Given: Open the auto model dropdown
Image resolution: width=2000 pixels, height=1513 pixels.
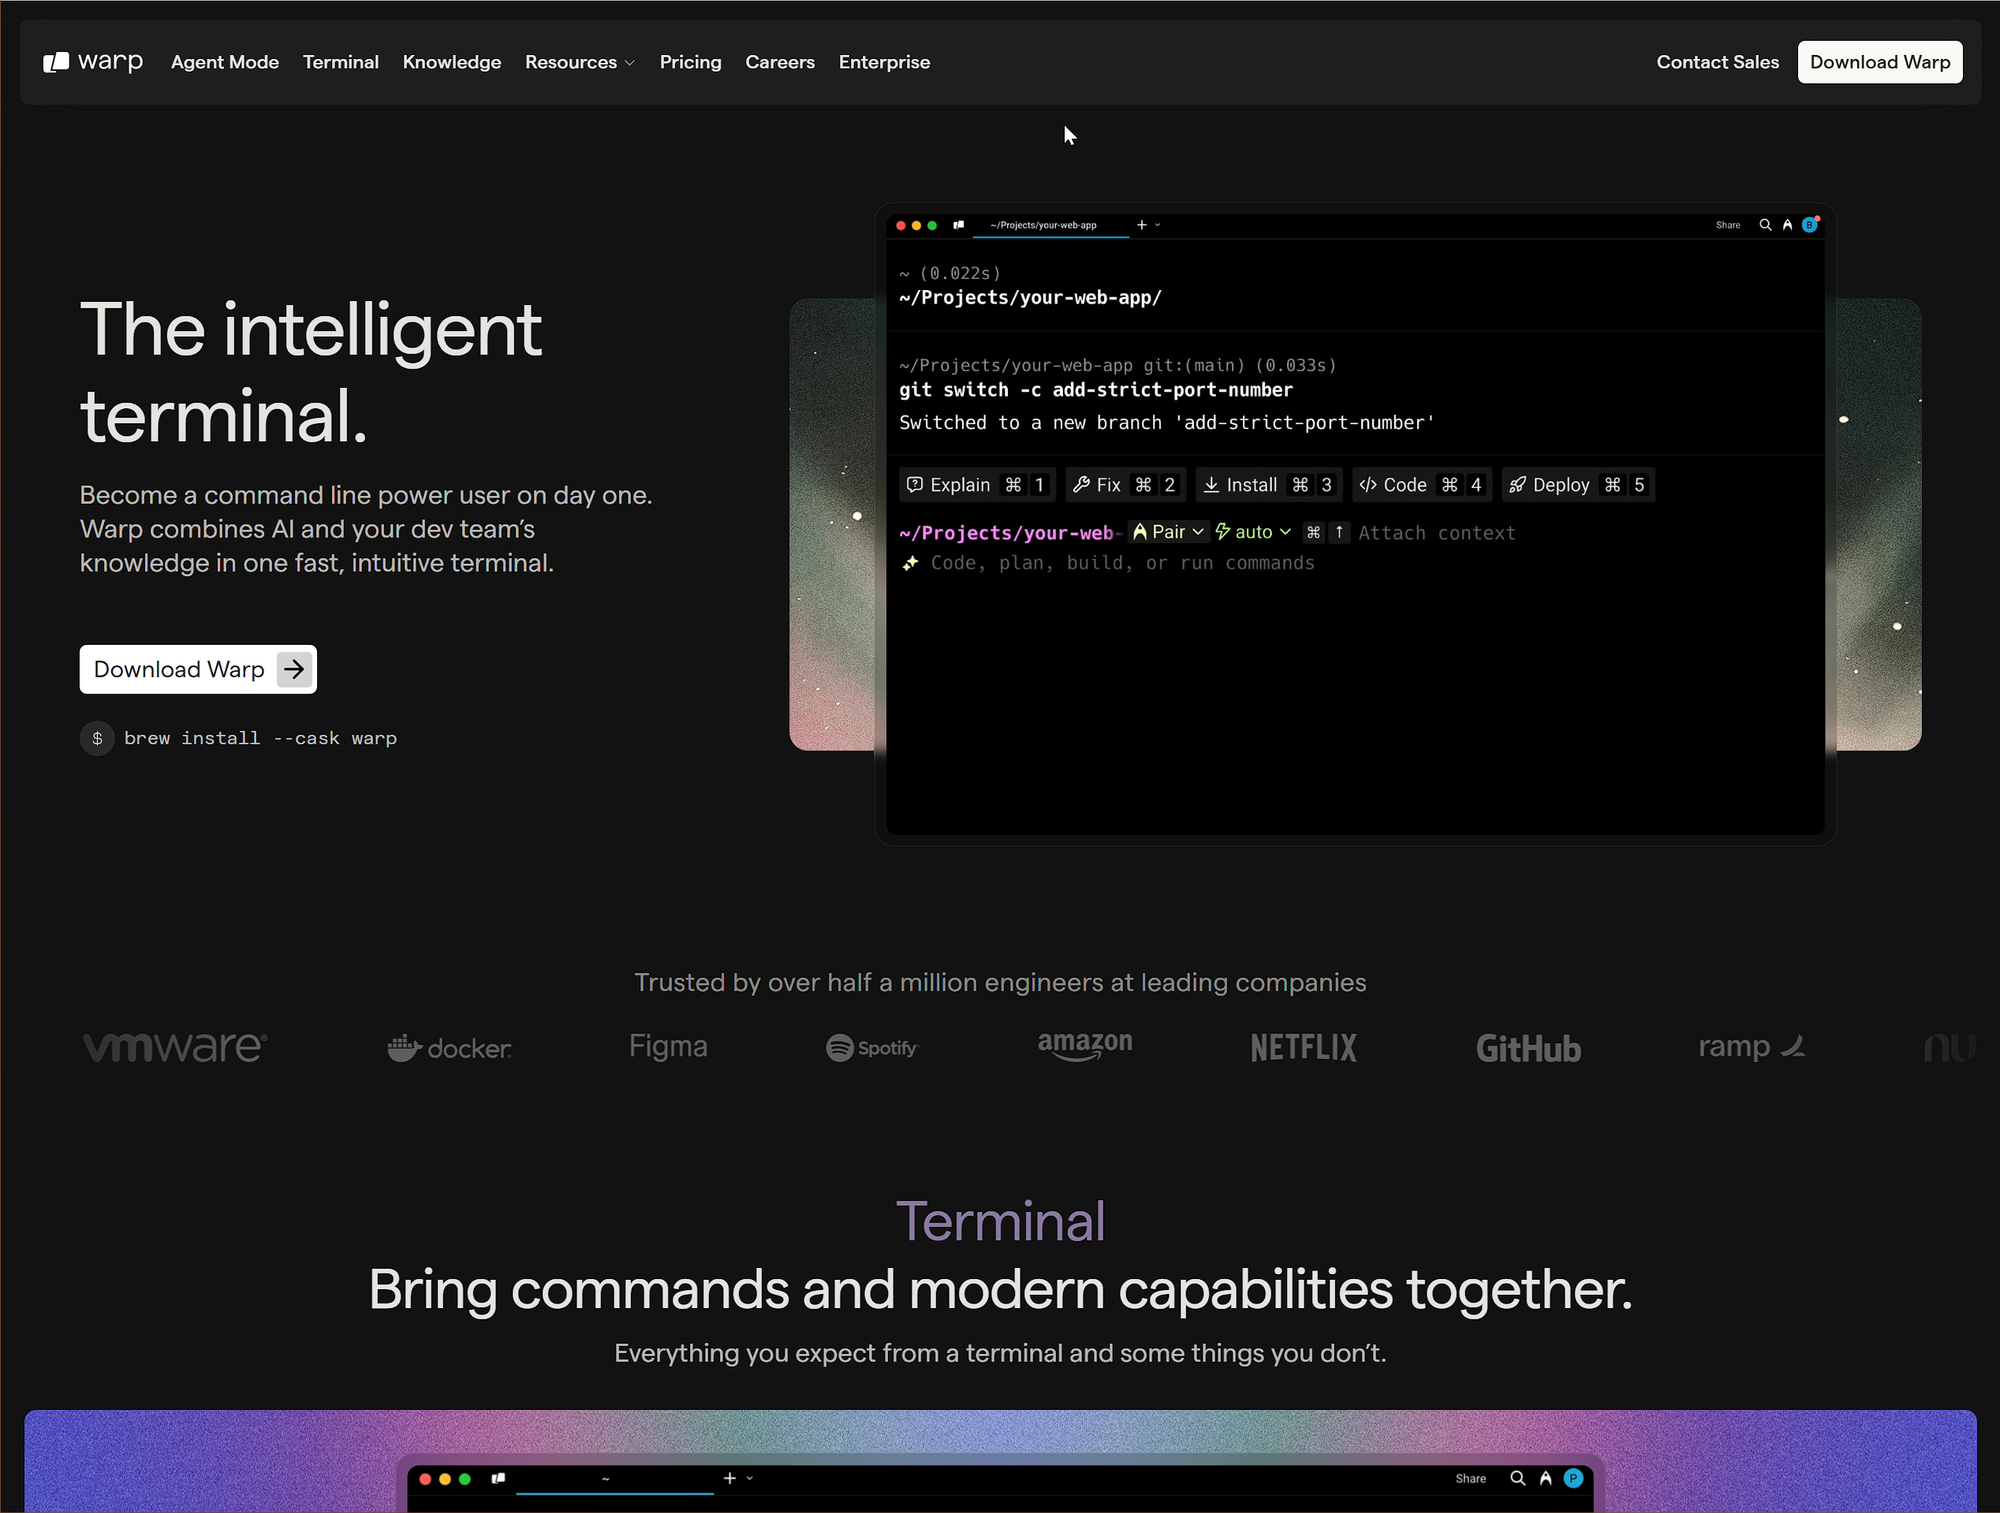Looking at the screenshot, I should point(1253,532).
